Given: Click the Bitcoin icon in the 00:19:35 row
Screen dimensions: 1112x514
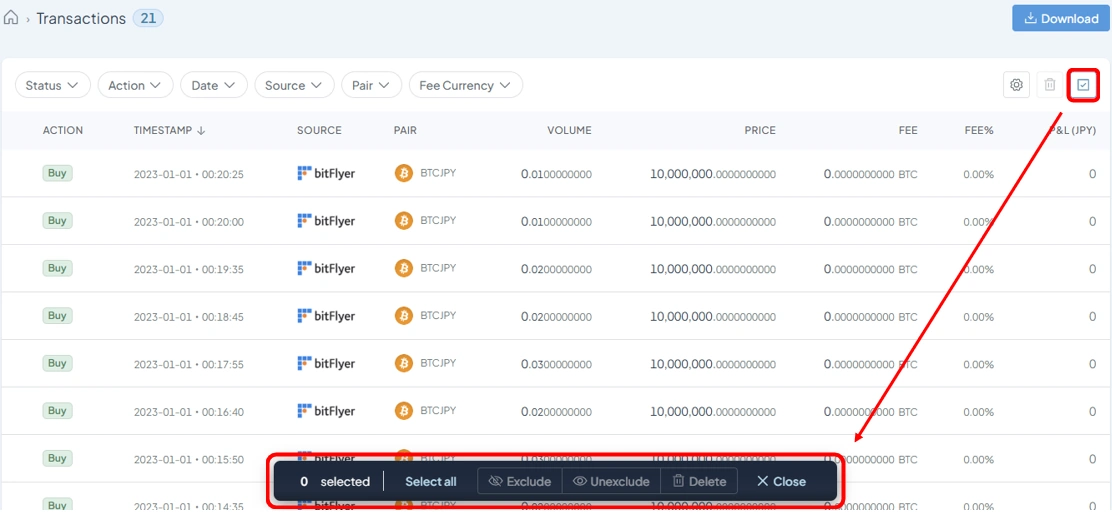Looking at the screenshot, I should (404, 268).
